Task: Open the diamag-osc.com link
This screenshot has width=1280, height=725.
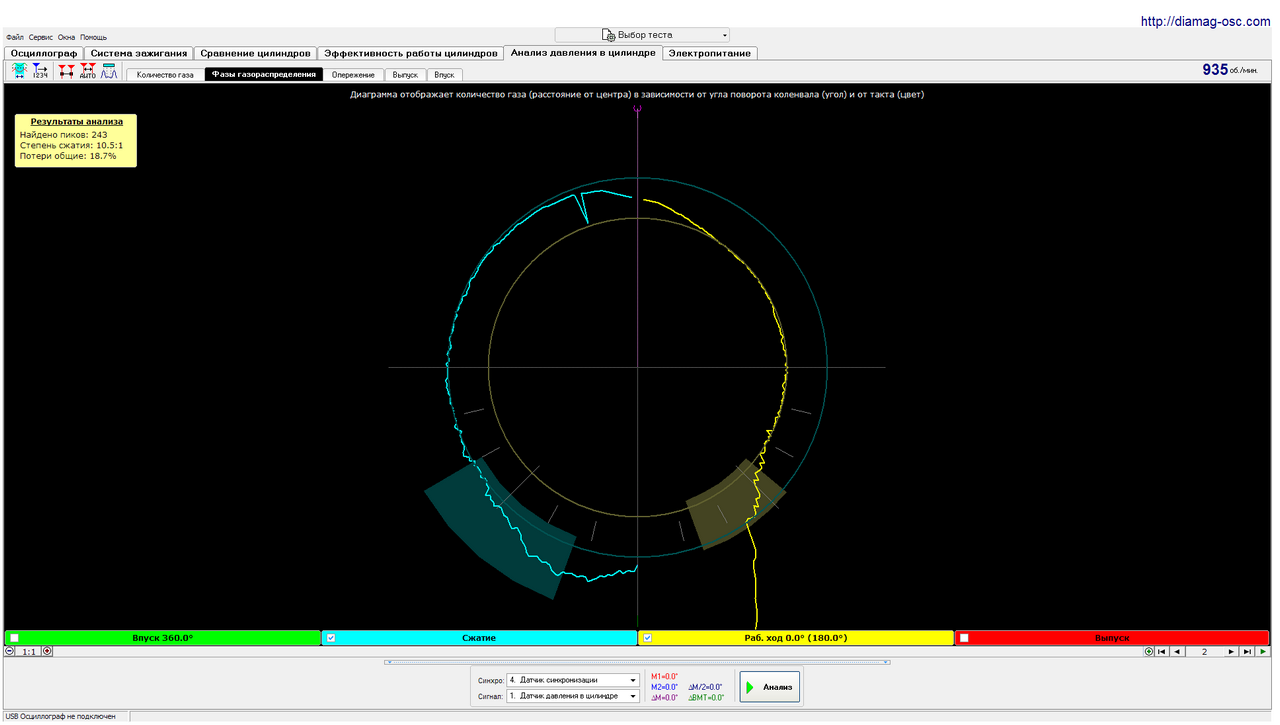Action: (1207, 21)
